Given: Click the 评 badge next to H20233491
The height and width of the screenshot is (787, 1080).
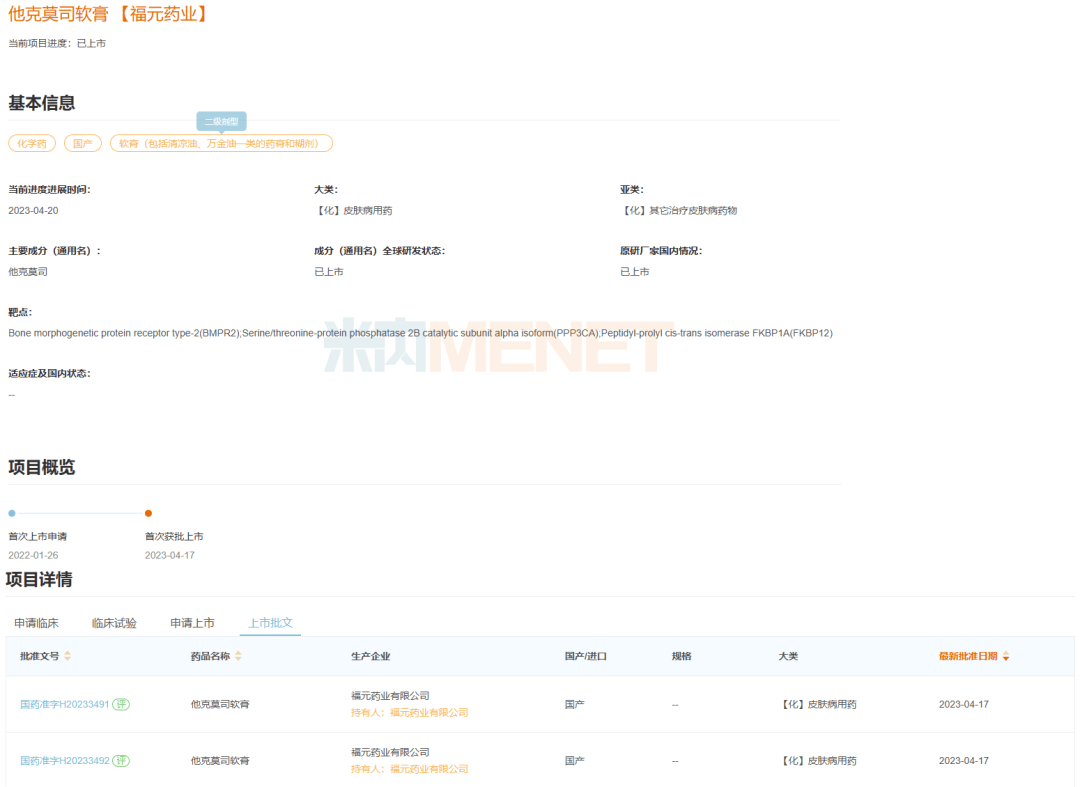Looking at the screenshot, I should tap(121, 704).
